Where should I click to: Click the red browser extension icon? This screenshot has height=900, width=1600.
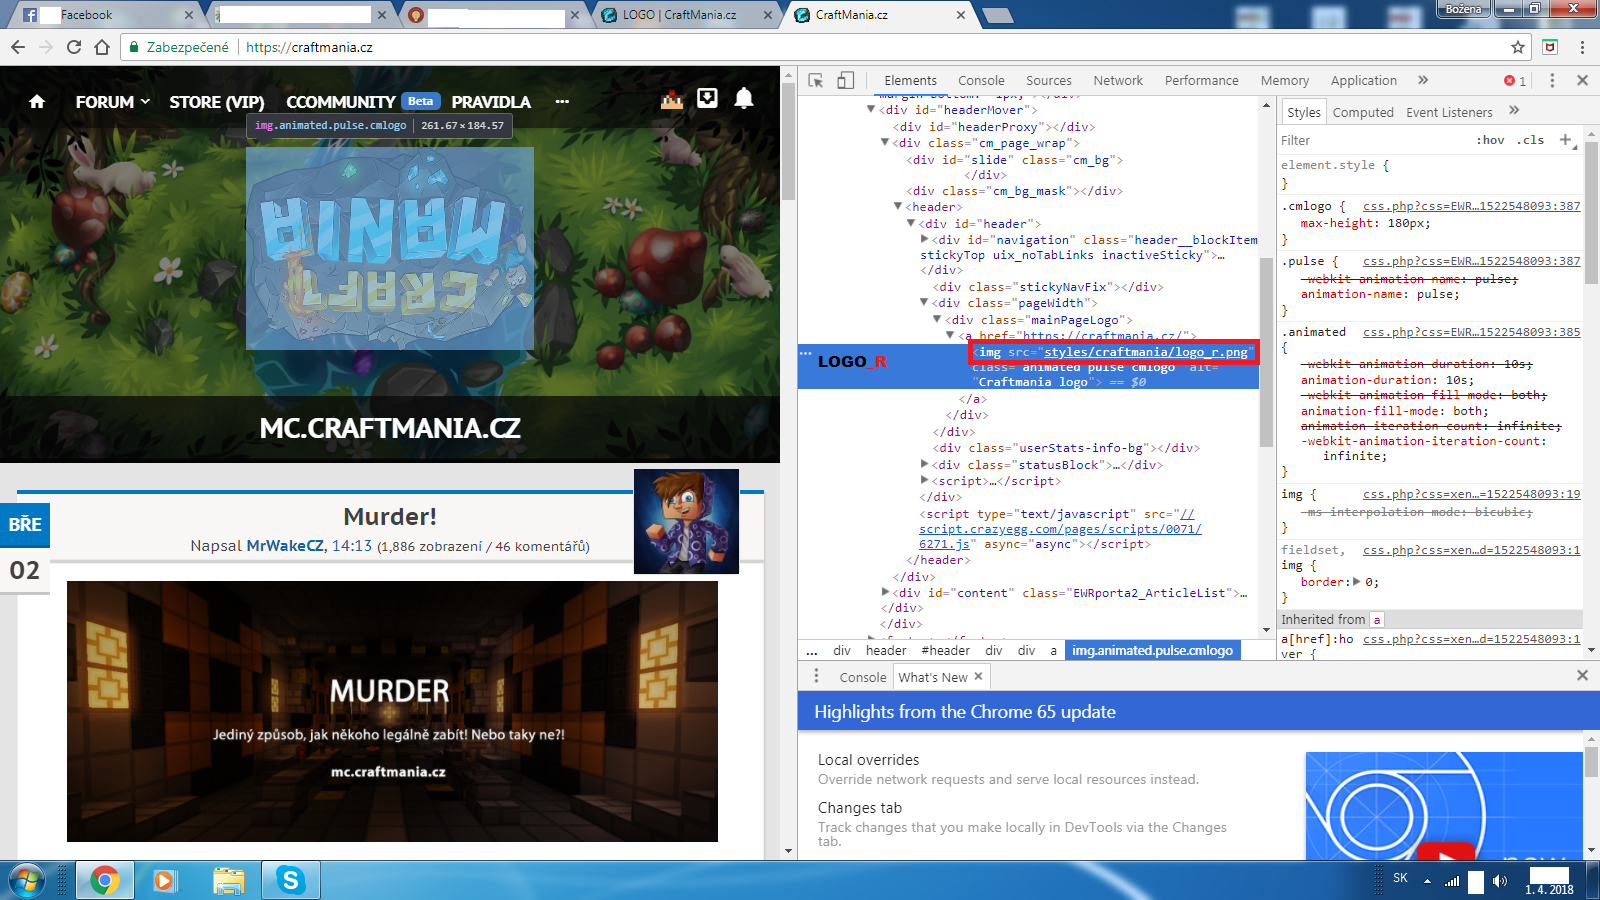(1550, 47)
